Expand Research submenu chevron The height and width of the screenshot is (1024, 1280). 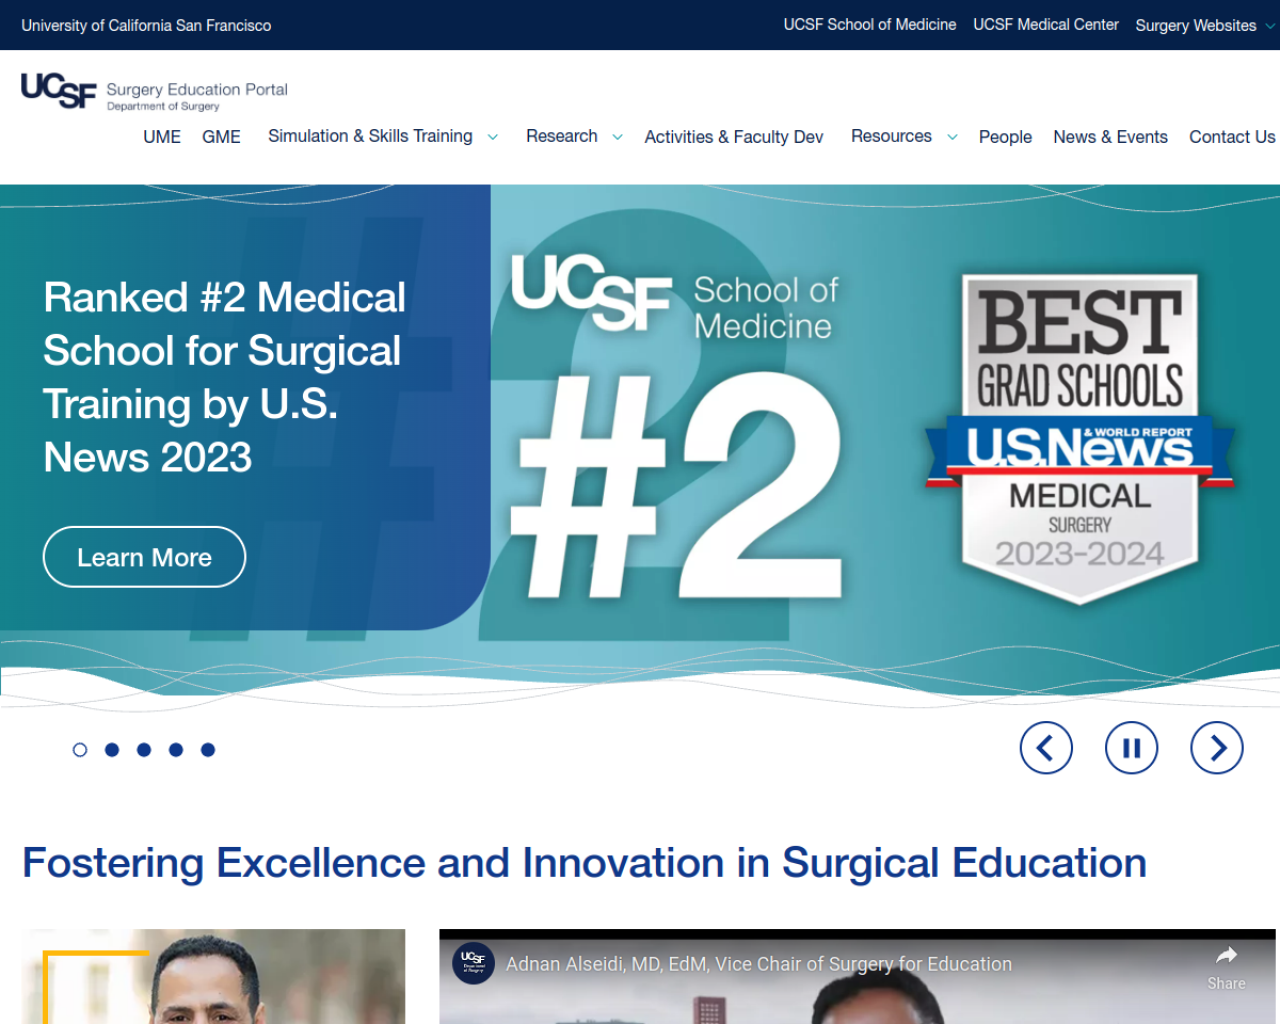point(618,137)
